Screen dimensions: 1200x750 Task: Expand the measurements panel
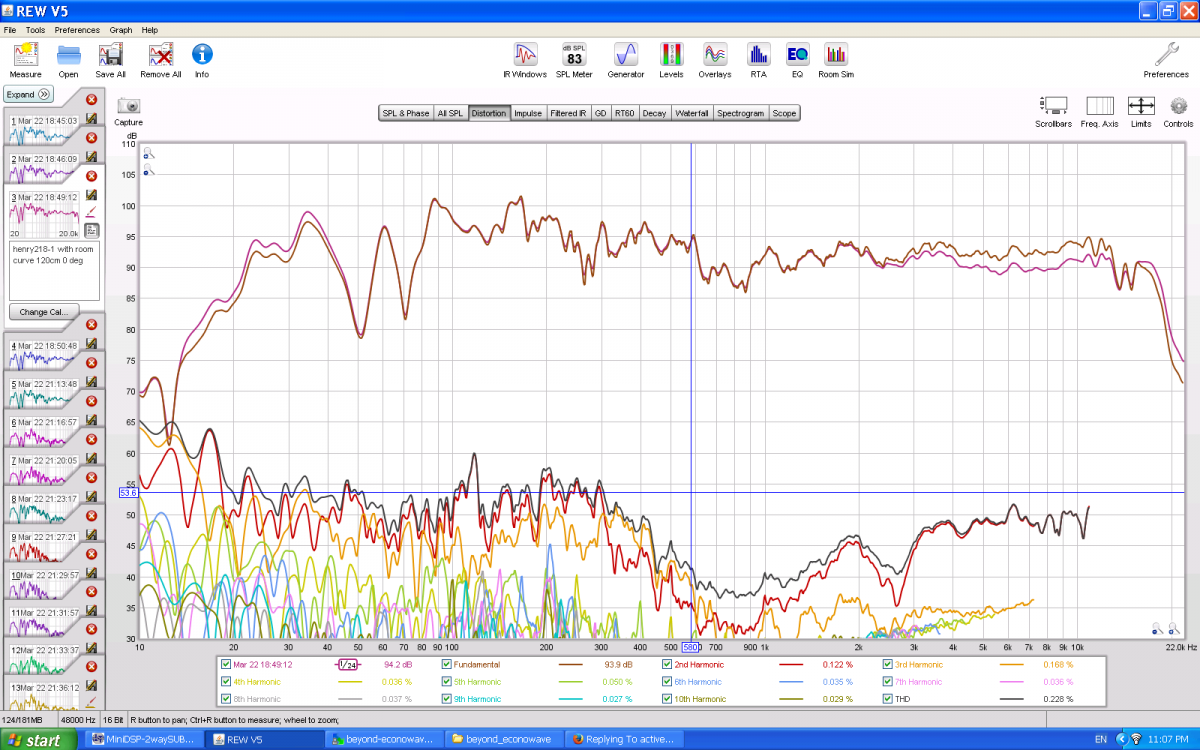[x=28, y=94]
